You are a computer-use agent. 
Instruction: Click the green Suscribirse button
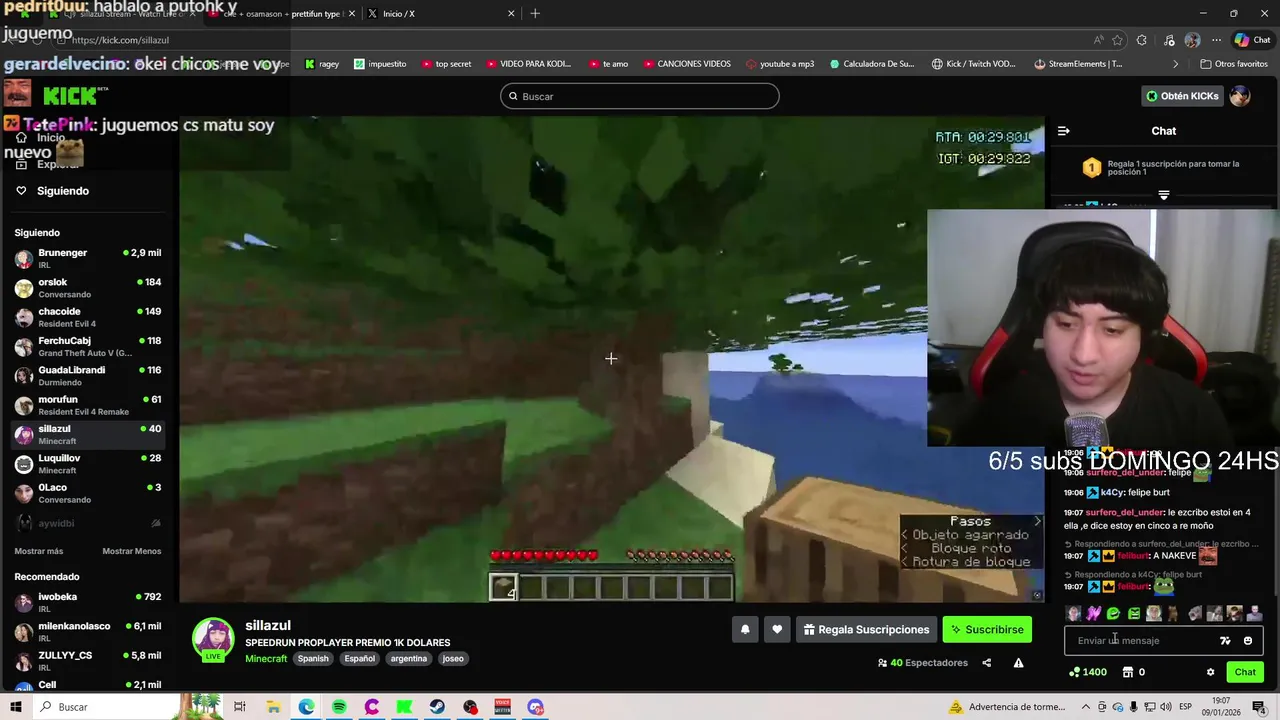[x=987, y=629]
